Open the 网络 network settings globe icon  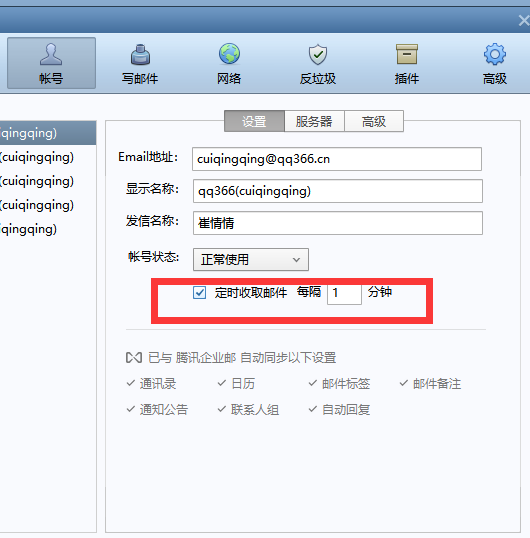click(229, 54)
